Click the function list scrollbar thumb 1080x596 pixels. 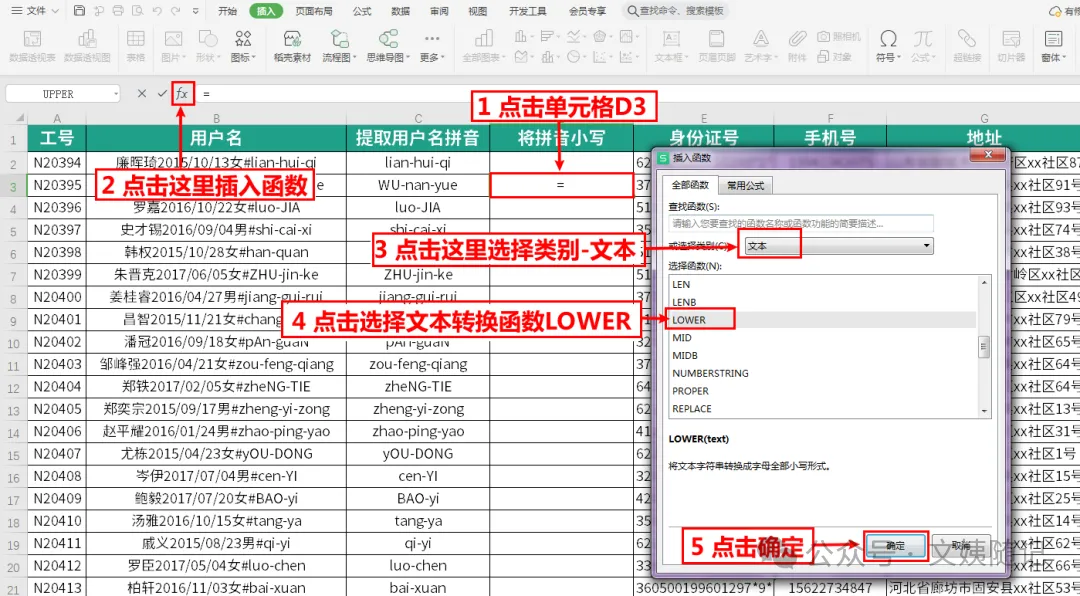[984, 347]
